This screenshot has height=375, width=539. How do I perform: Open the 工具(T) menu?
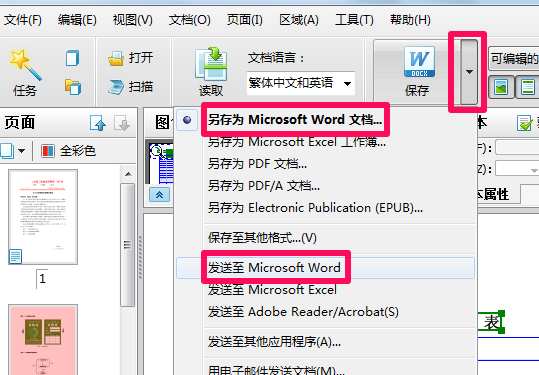pos(354,20)
